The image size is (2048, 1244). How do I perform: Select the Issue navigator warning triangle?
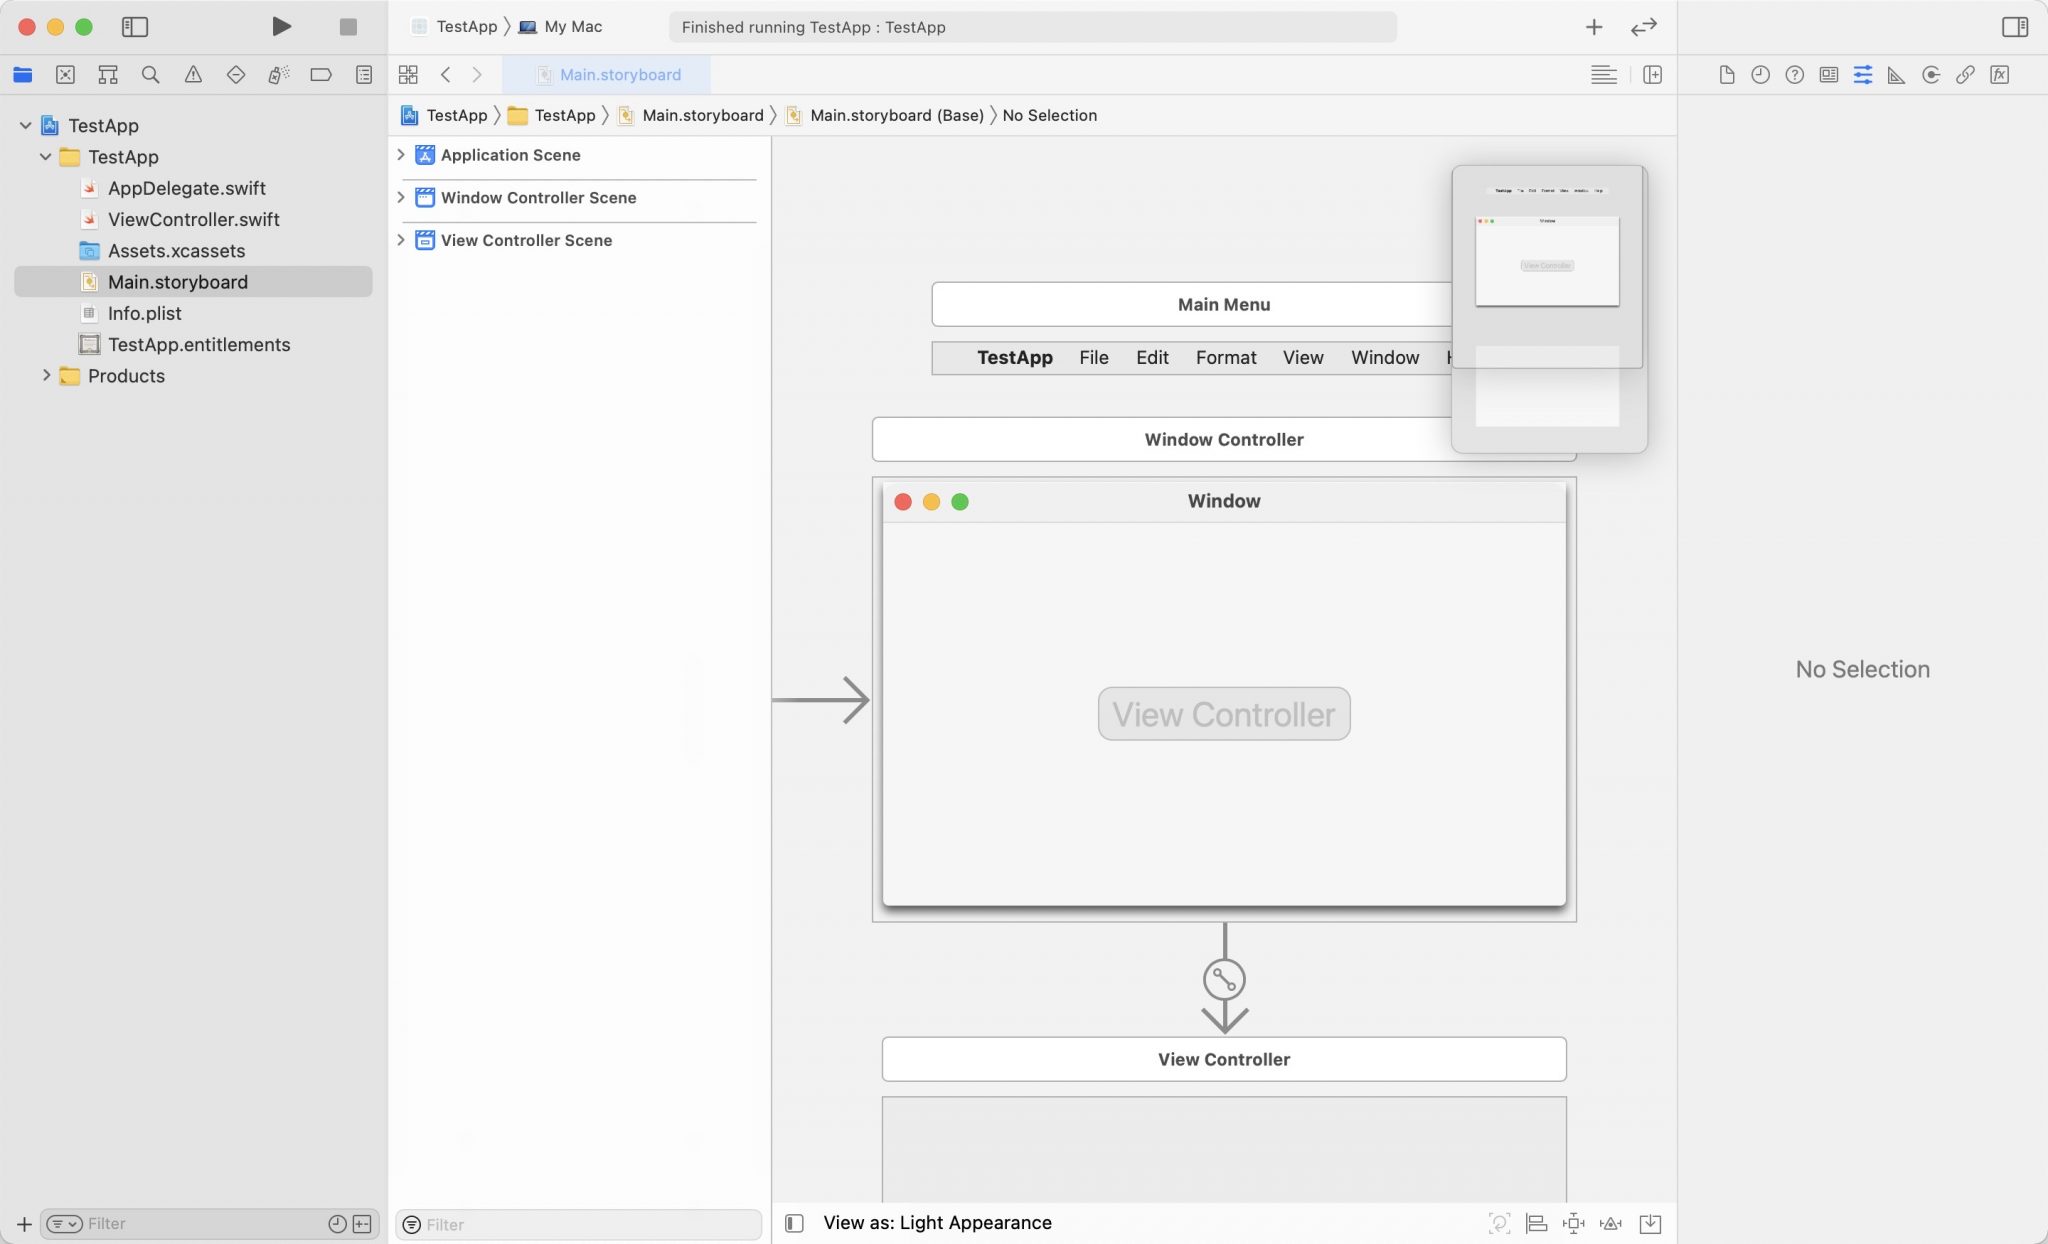pyautogui.click(x=193, y=74)
